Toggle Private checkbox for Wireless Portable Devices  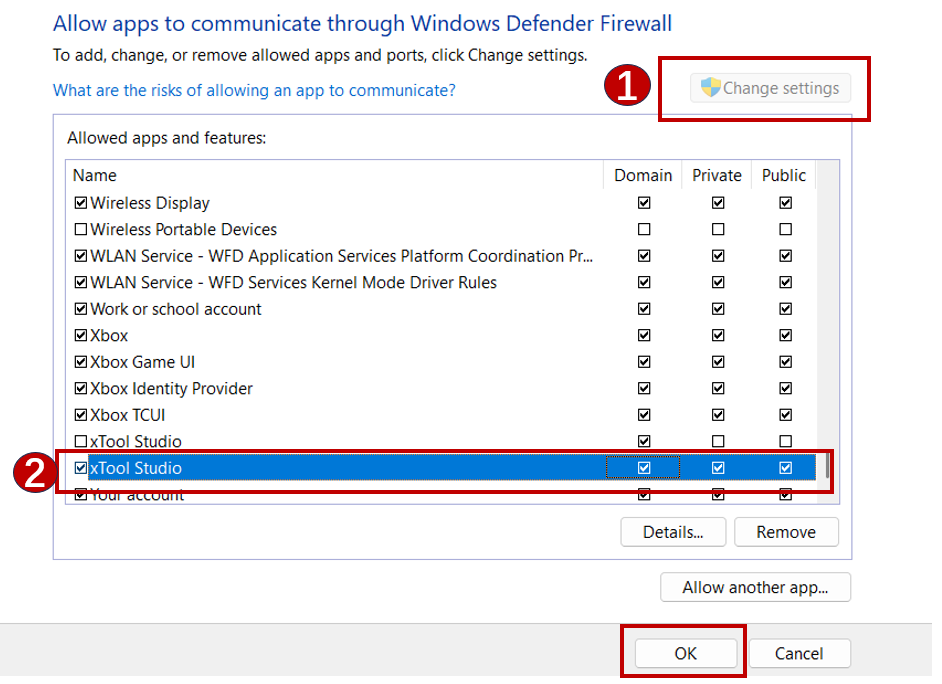coord(717,229)
